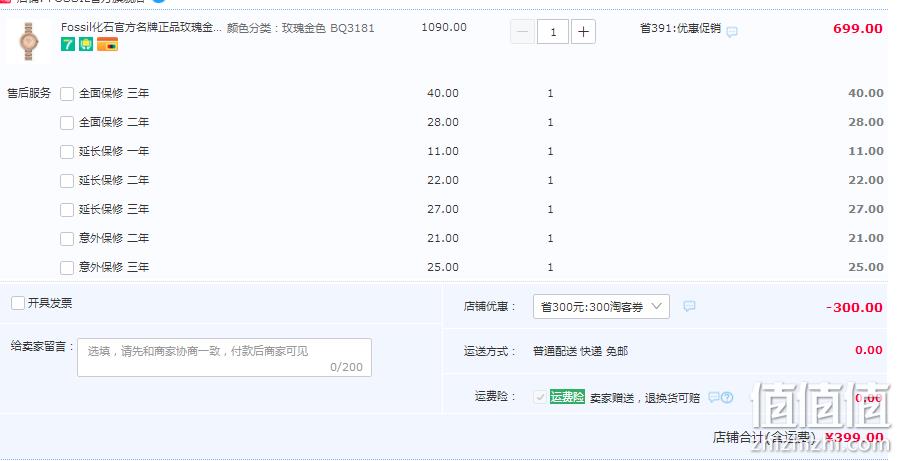
Task: Click the 运送方式 label
Action: [489, 351]
